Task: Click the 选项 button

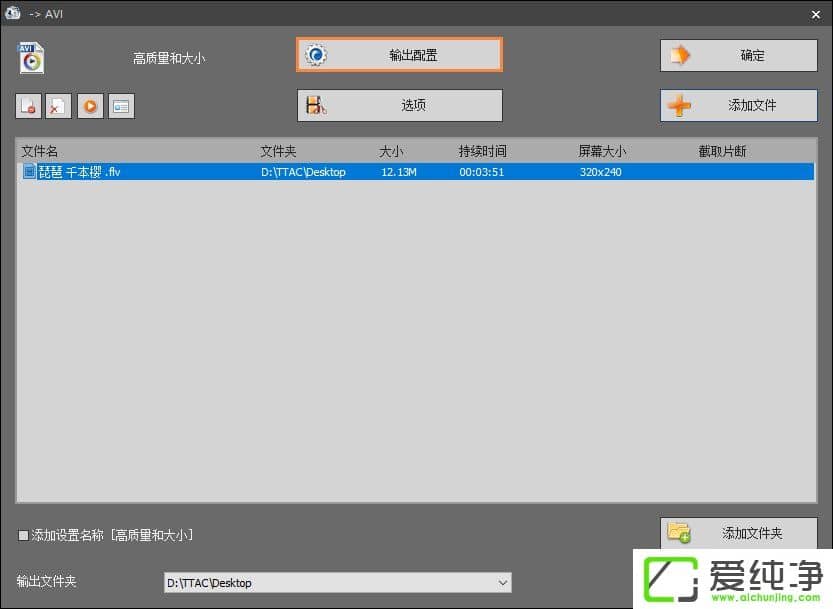Action: click(398, 104)
